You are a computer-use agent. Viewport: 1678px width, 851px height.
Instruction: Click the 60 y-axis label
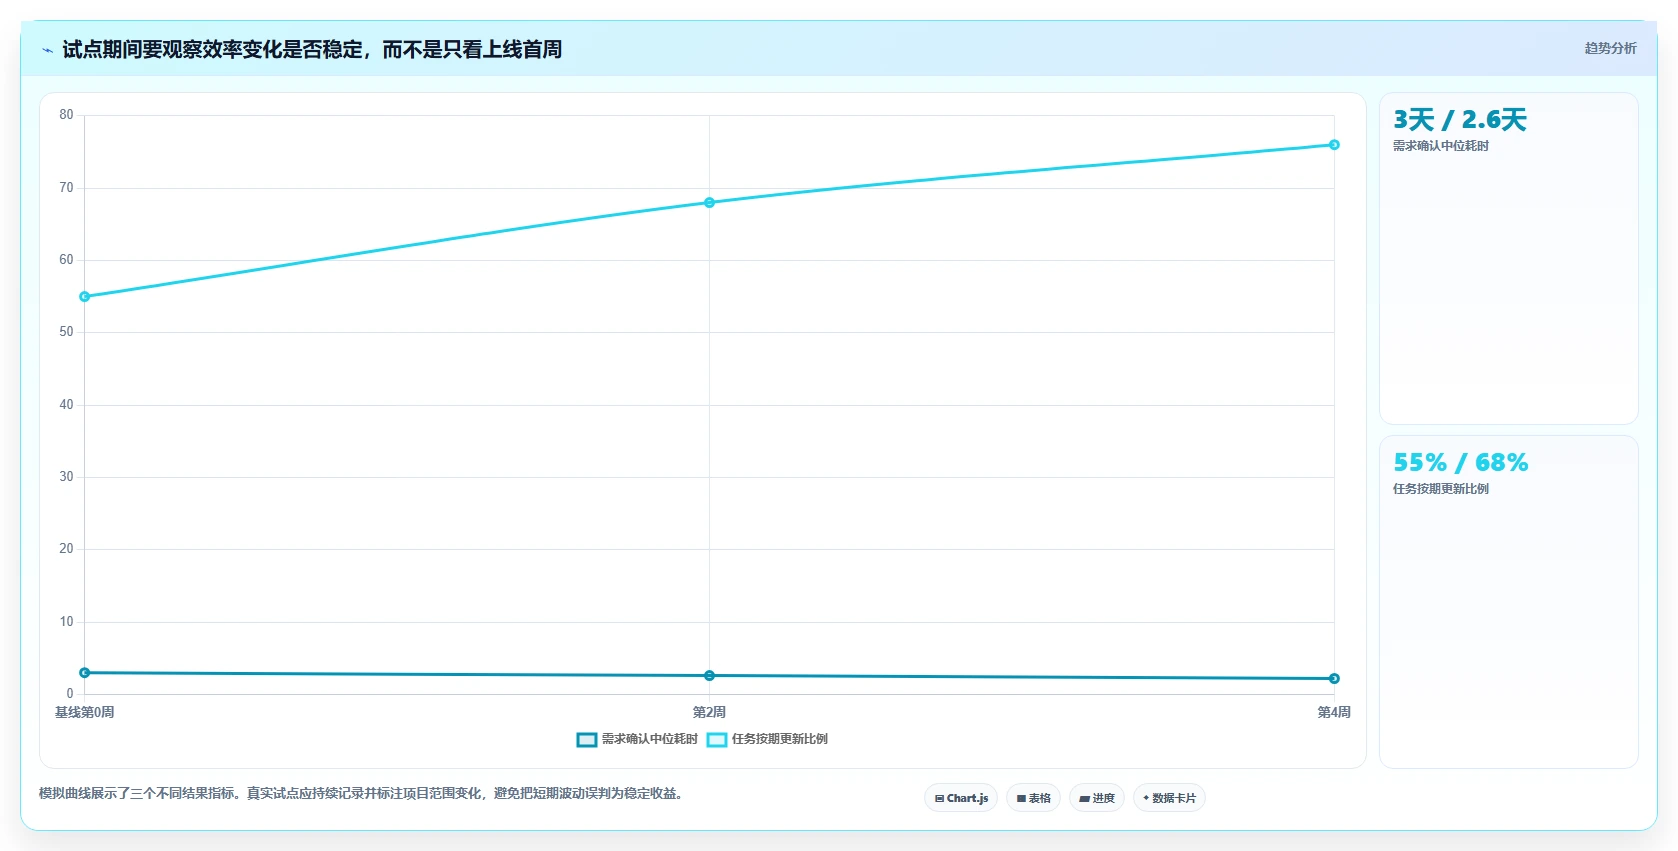[66, 260]
